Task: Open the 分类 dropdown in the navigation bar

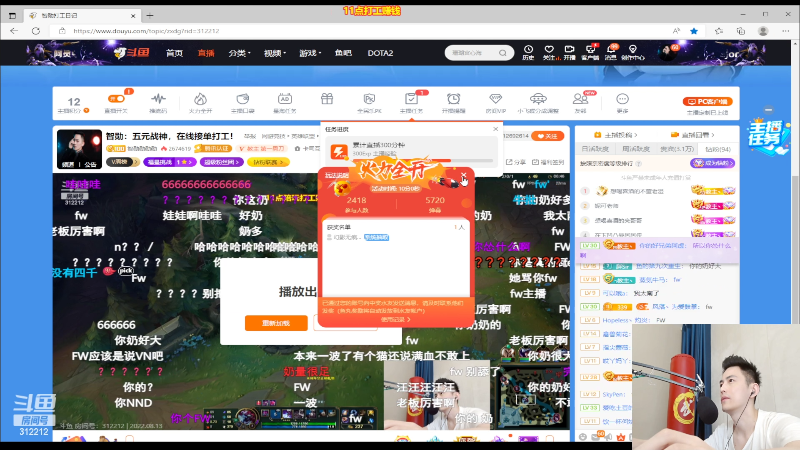Action: tap(240, 53)
